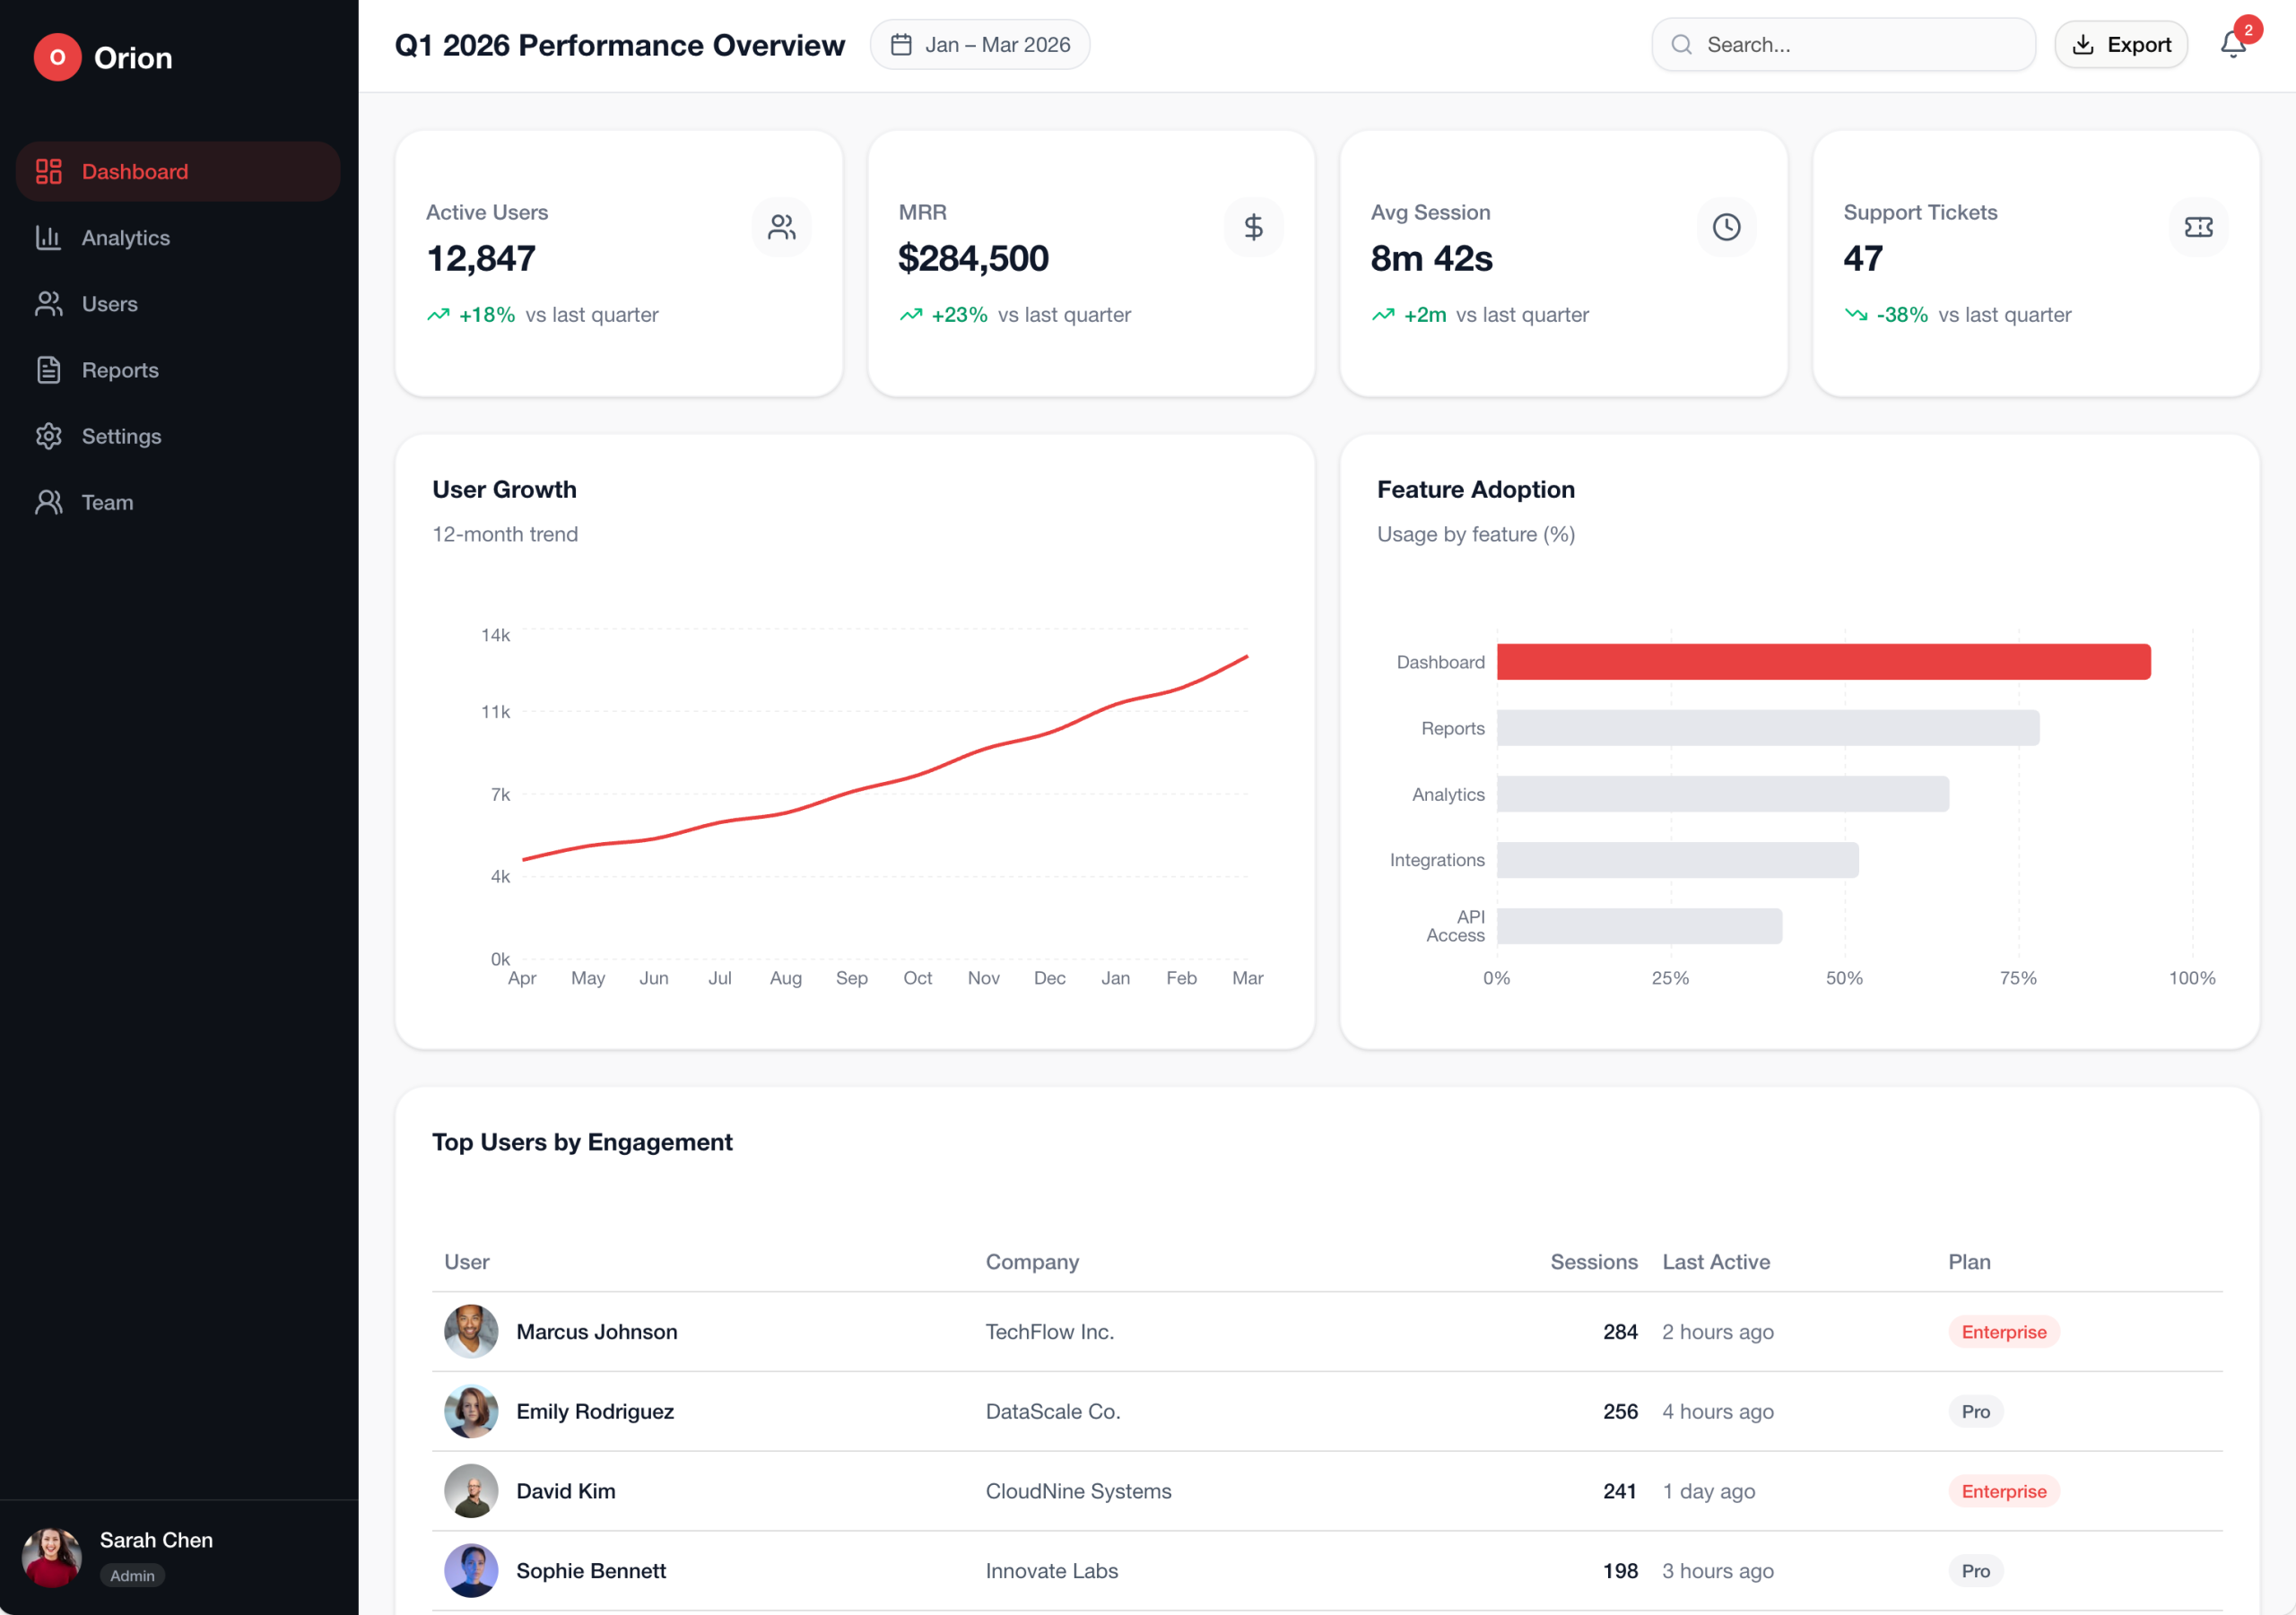Open Sarah Chen's admin profile

(x=130, y=1554)
